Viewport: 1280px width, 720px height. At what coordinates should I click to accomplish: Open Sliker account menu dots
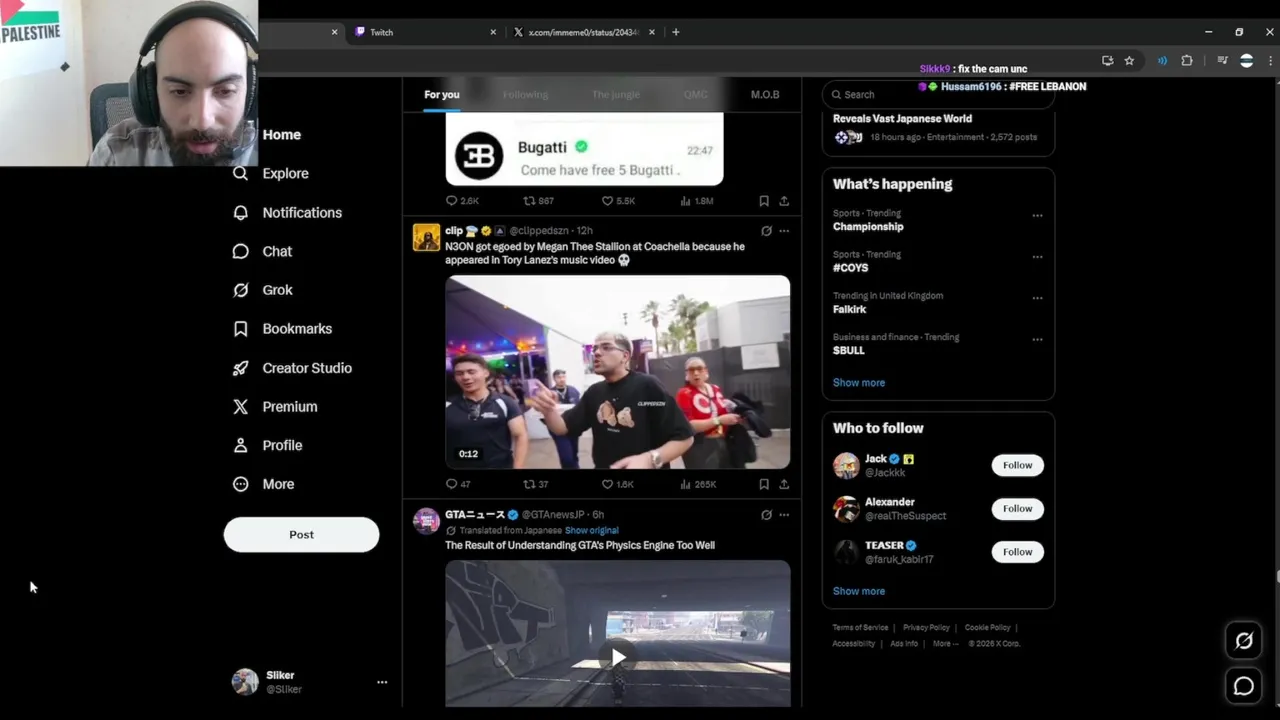click(x=381, y=682)
